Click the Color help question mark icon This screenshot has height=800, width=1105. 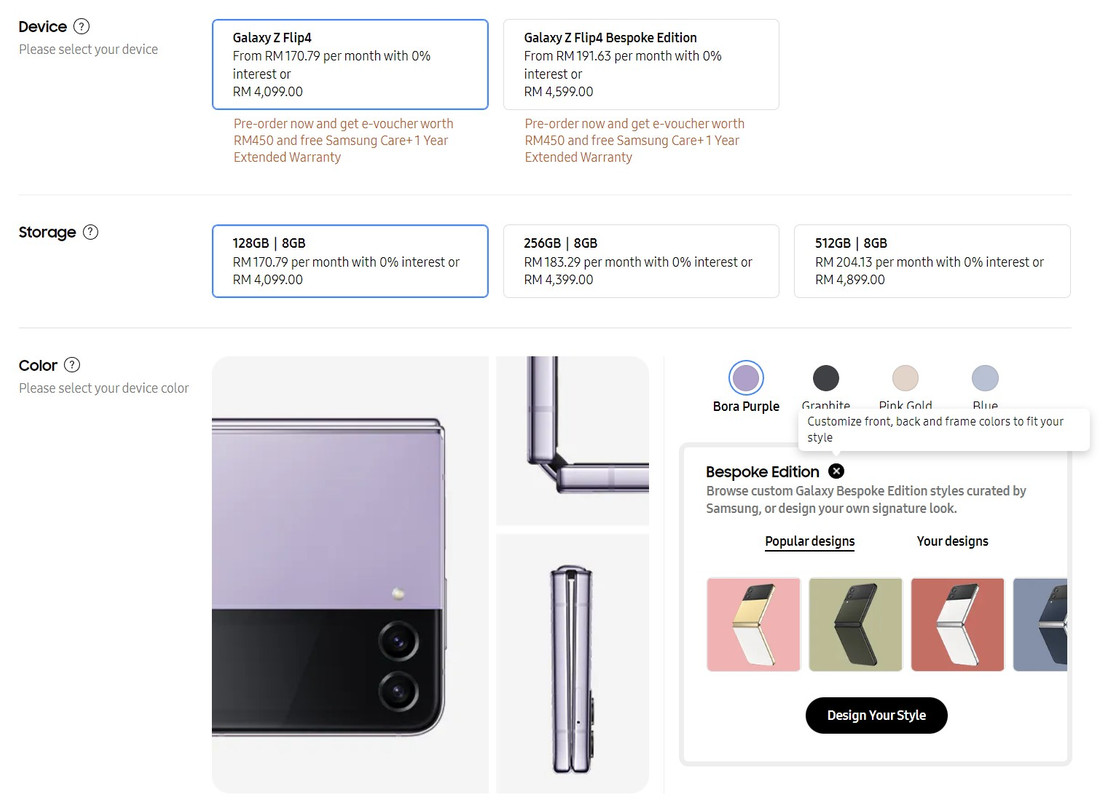pyautogui.click(x=72, y=365)
